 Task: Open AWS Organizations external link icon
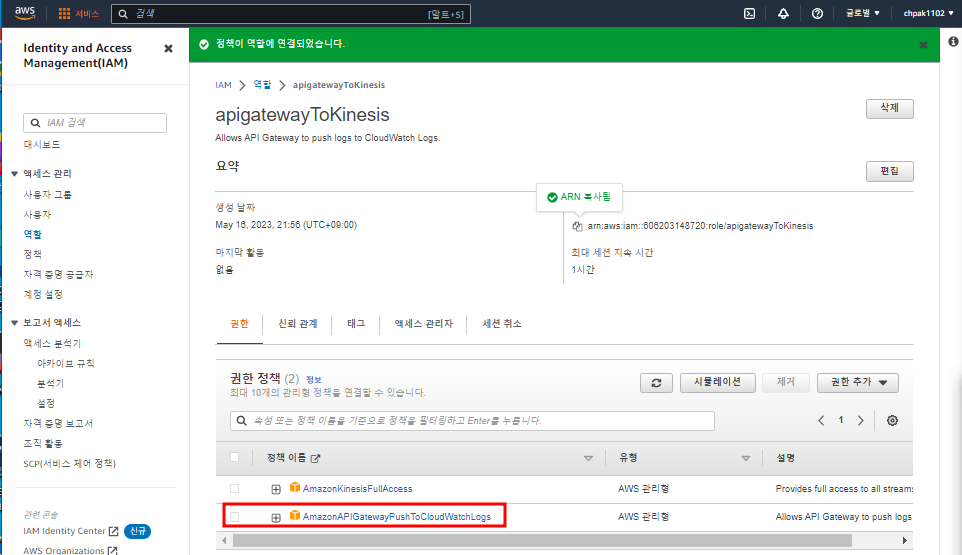click(x=112, y=551)
